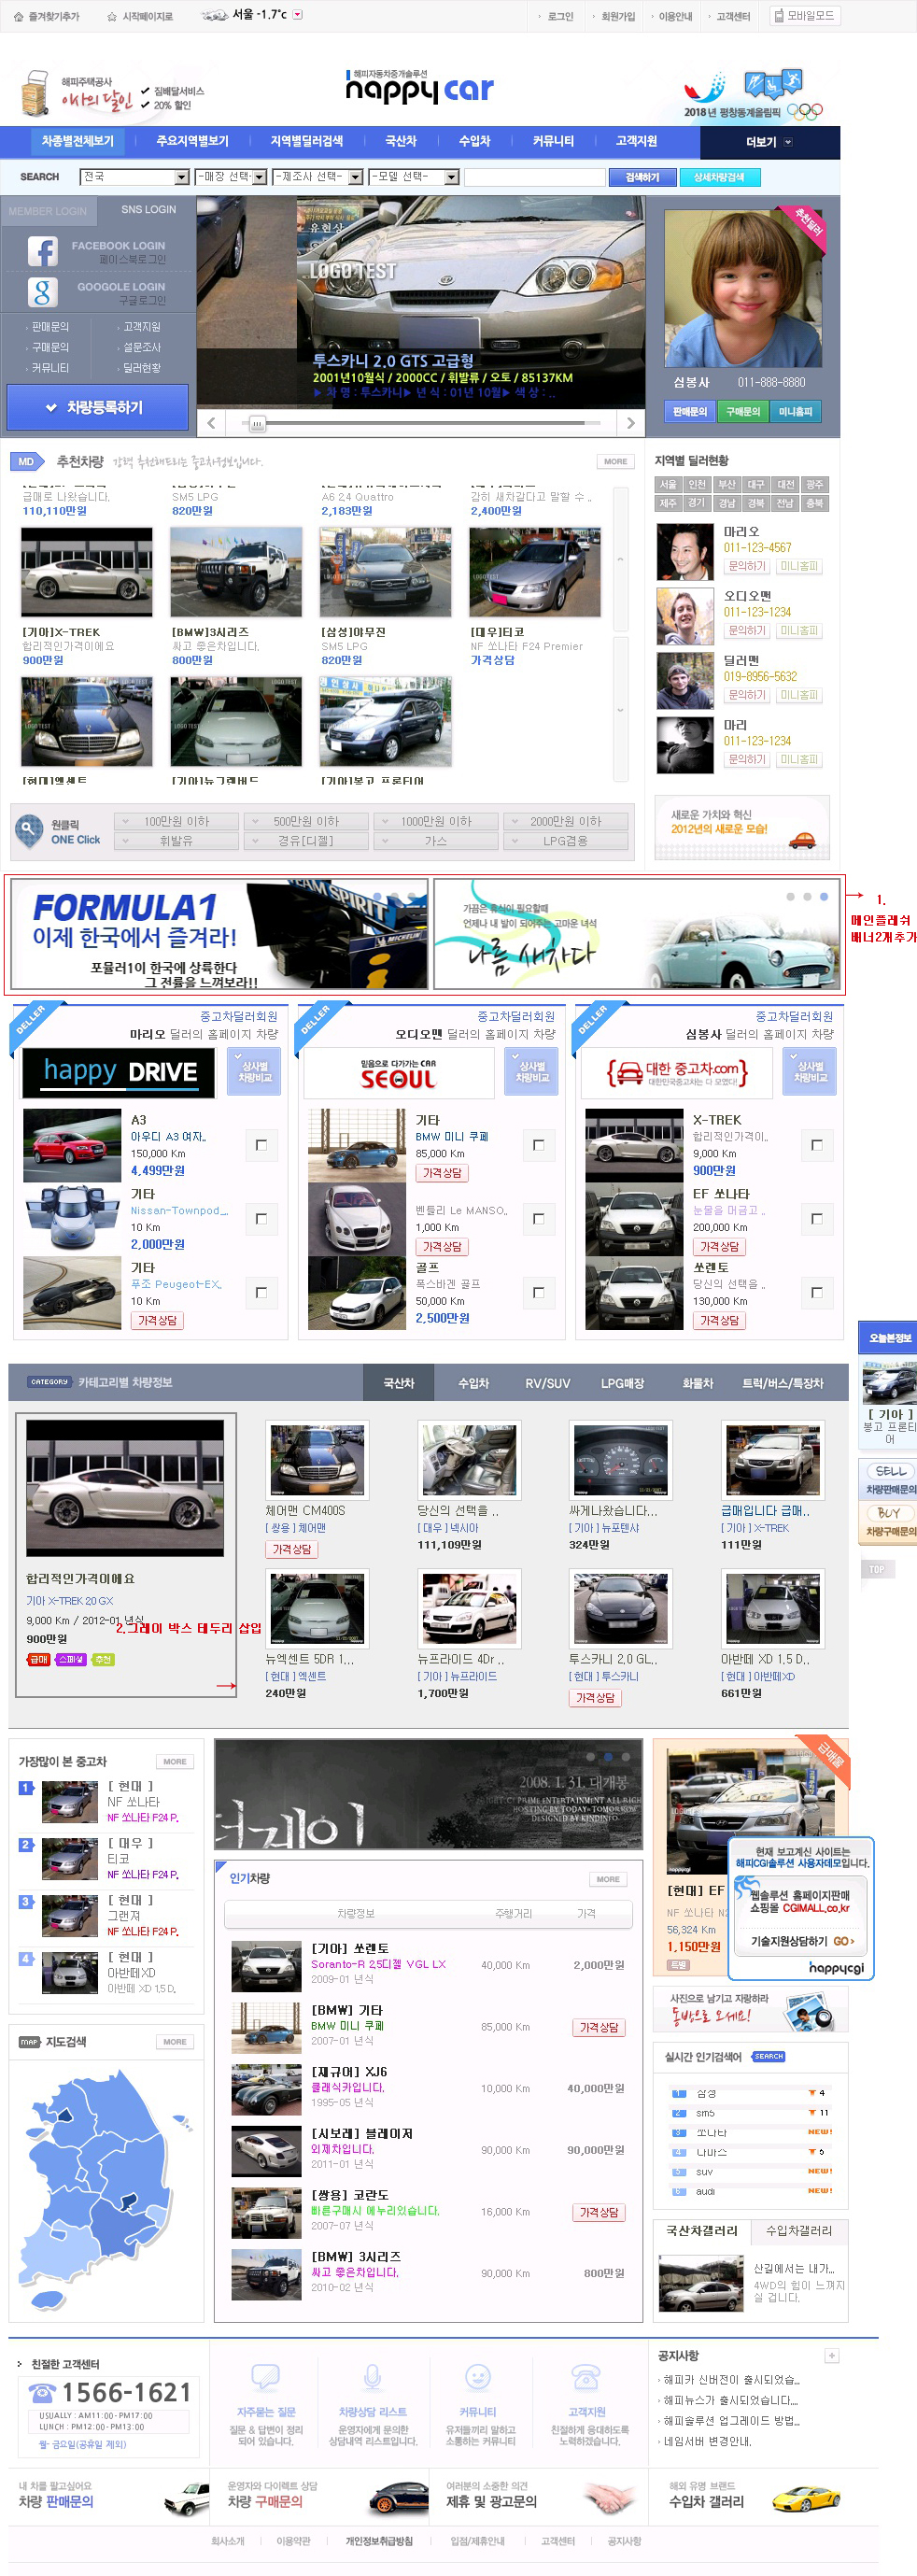
Task: Check the box for EF 쏘나타 listing
Action: coord(816,1219)
